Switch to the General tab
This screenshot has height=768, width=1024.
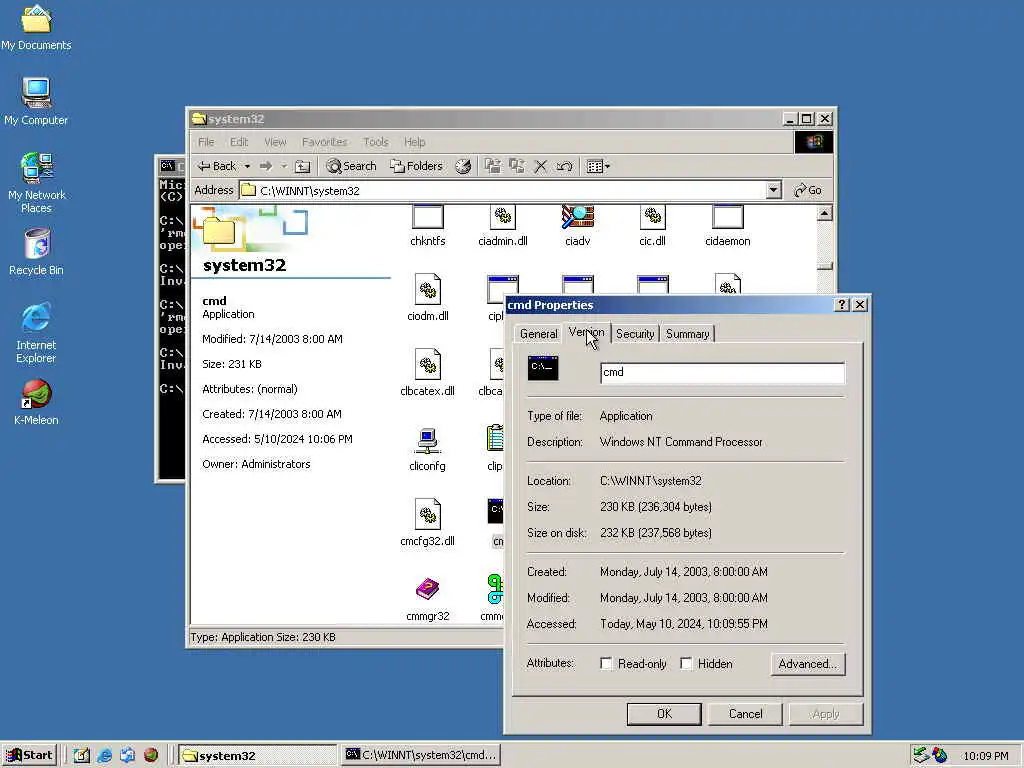tap(538, 334)
